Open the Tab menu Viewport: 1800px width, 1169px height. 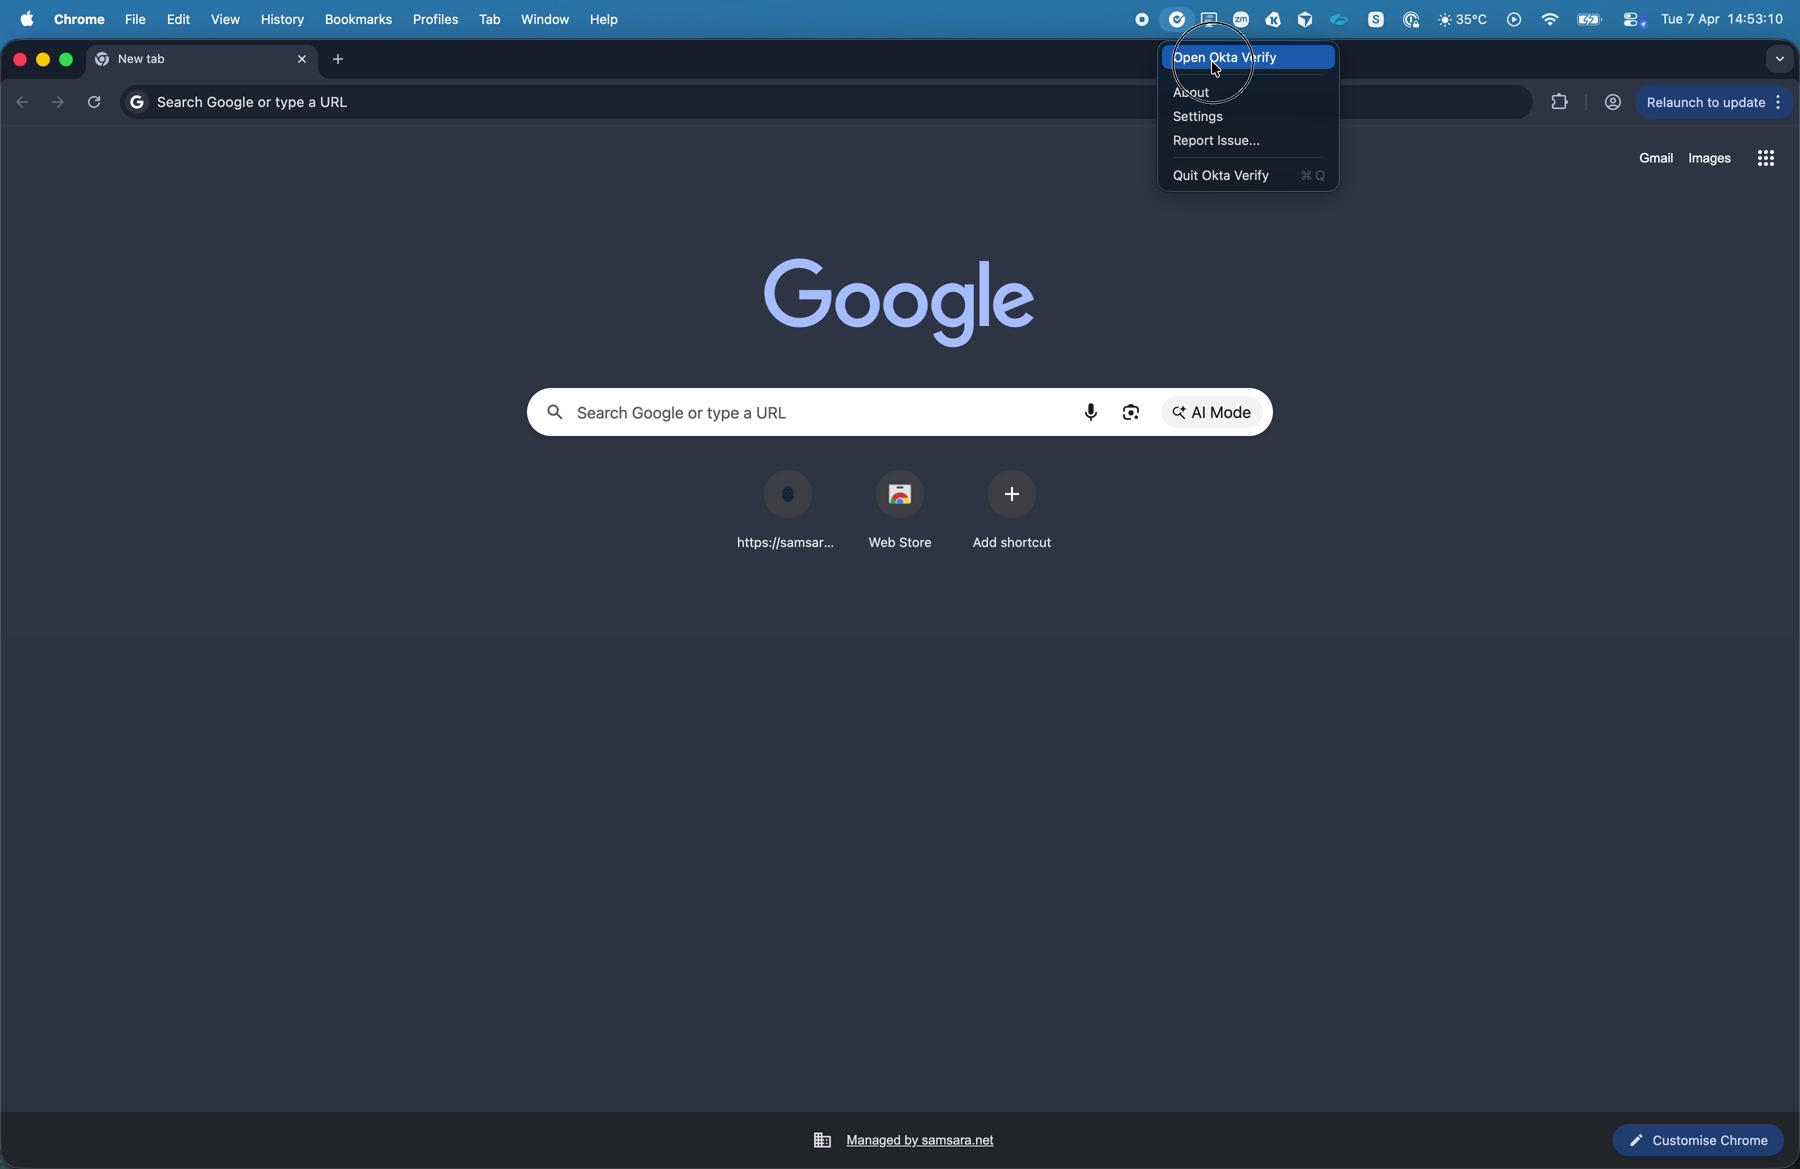[489, 19]
